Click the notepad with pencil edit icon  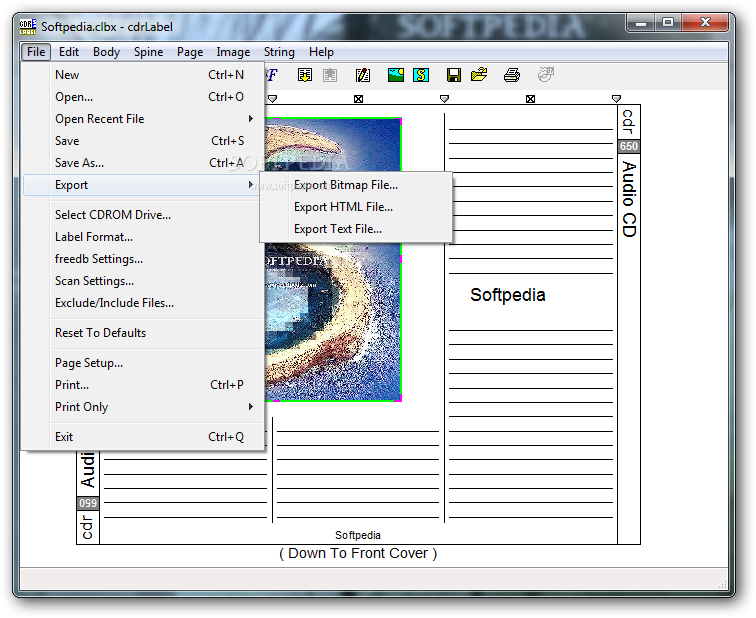coord(363,75)
